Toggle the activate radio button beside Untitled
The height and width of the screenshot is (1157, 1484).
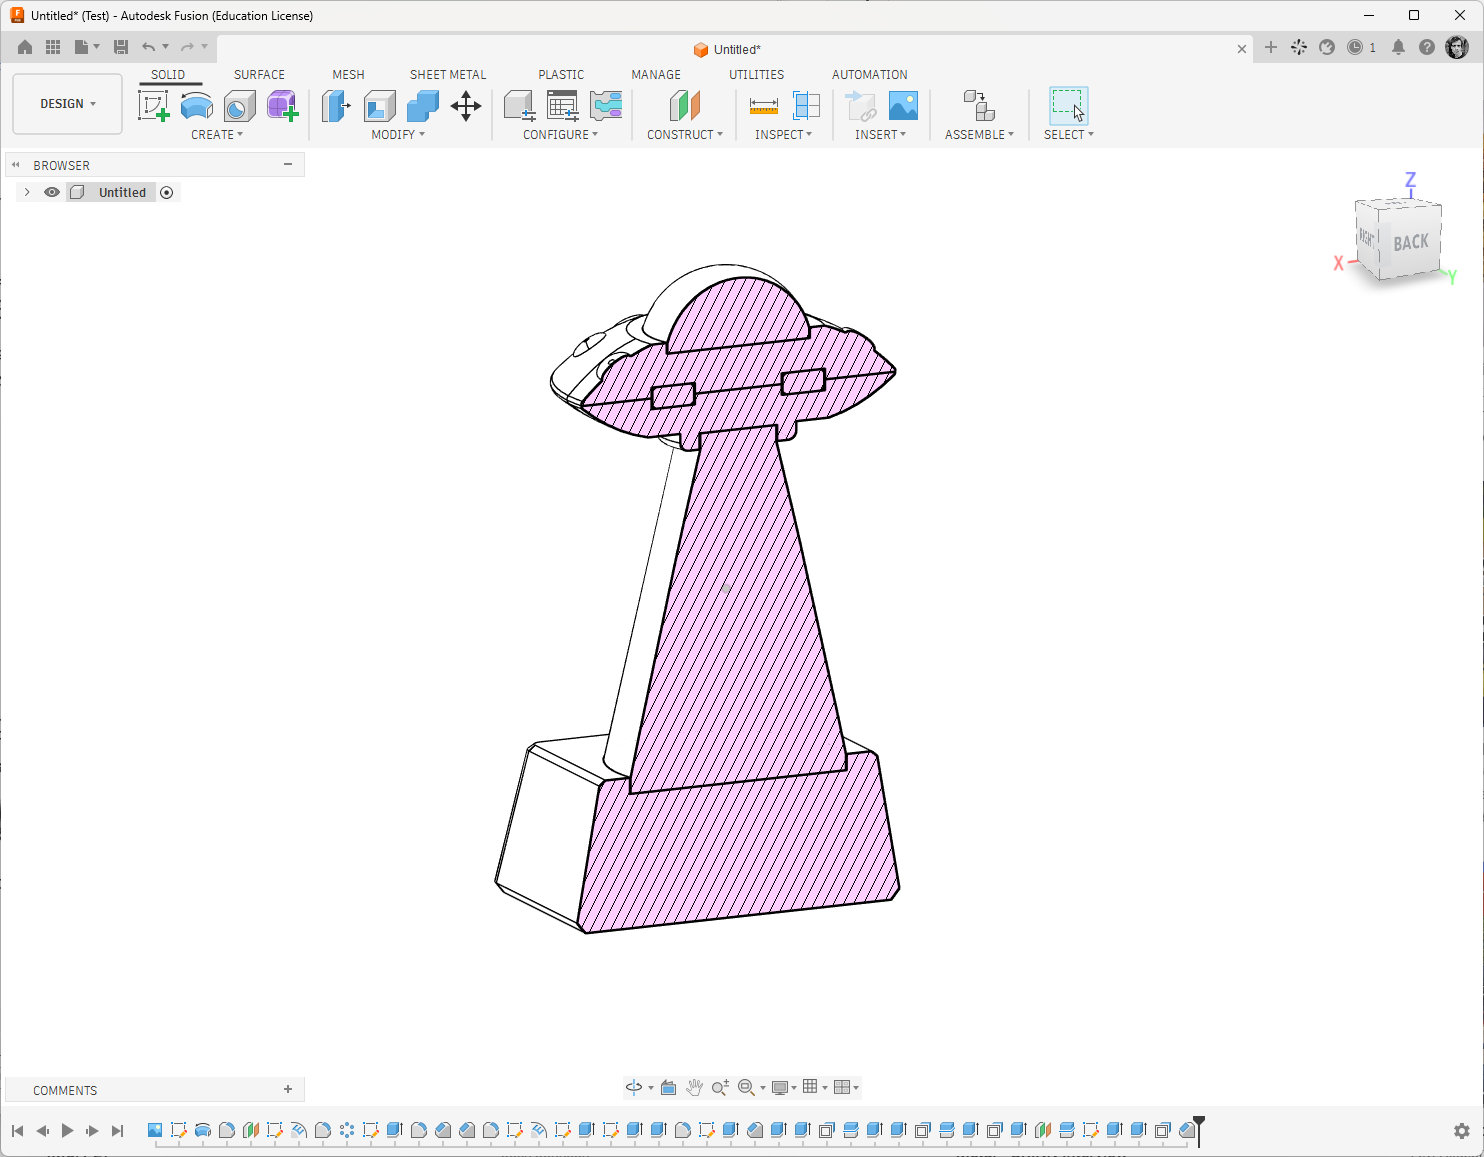coord(167,192)
